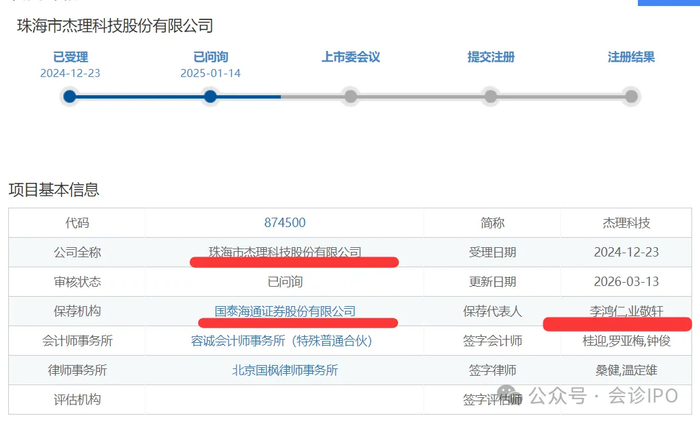Open 珠海市杰理科技股份有限公司 full name link in table
The image size is (700, 424).
pos(285,252)
